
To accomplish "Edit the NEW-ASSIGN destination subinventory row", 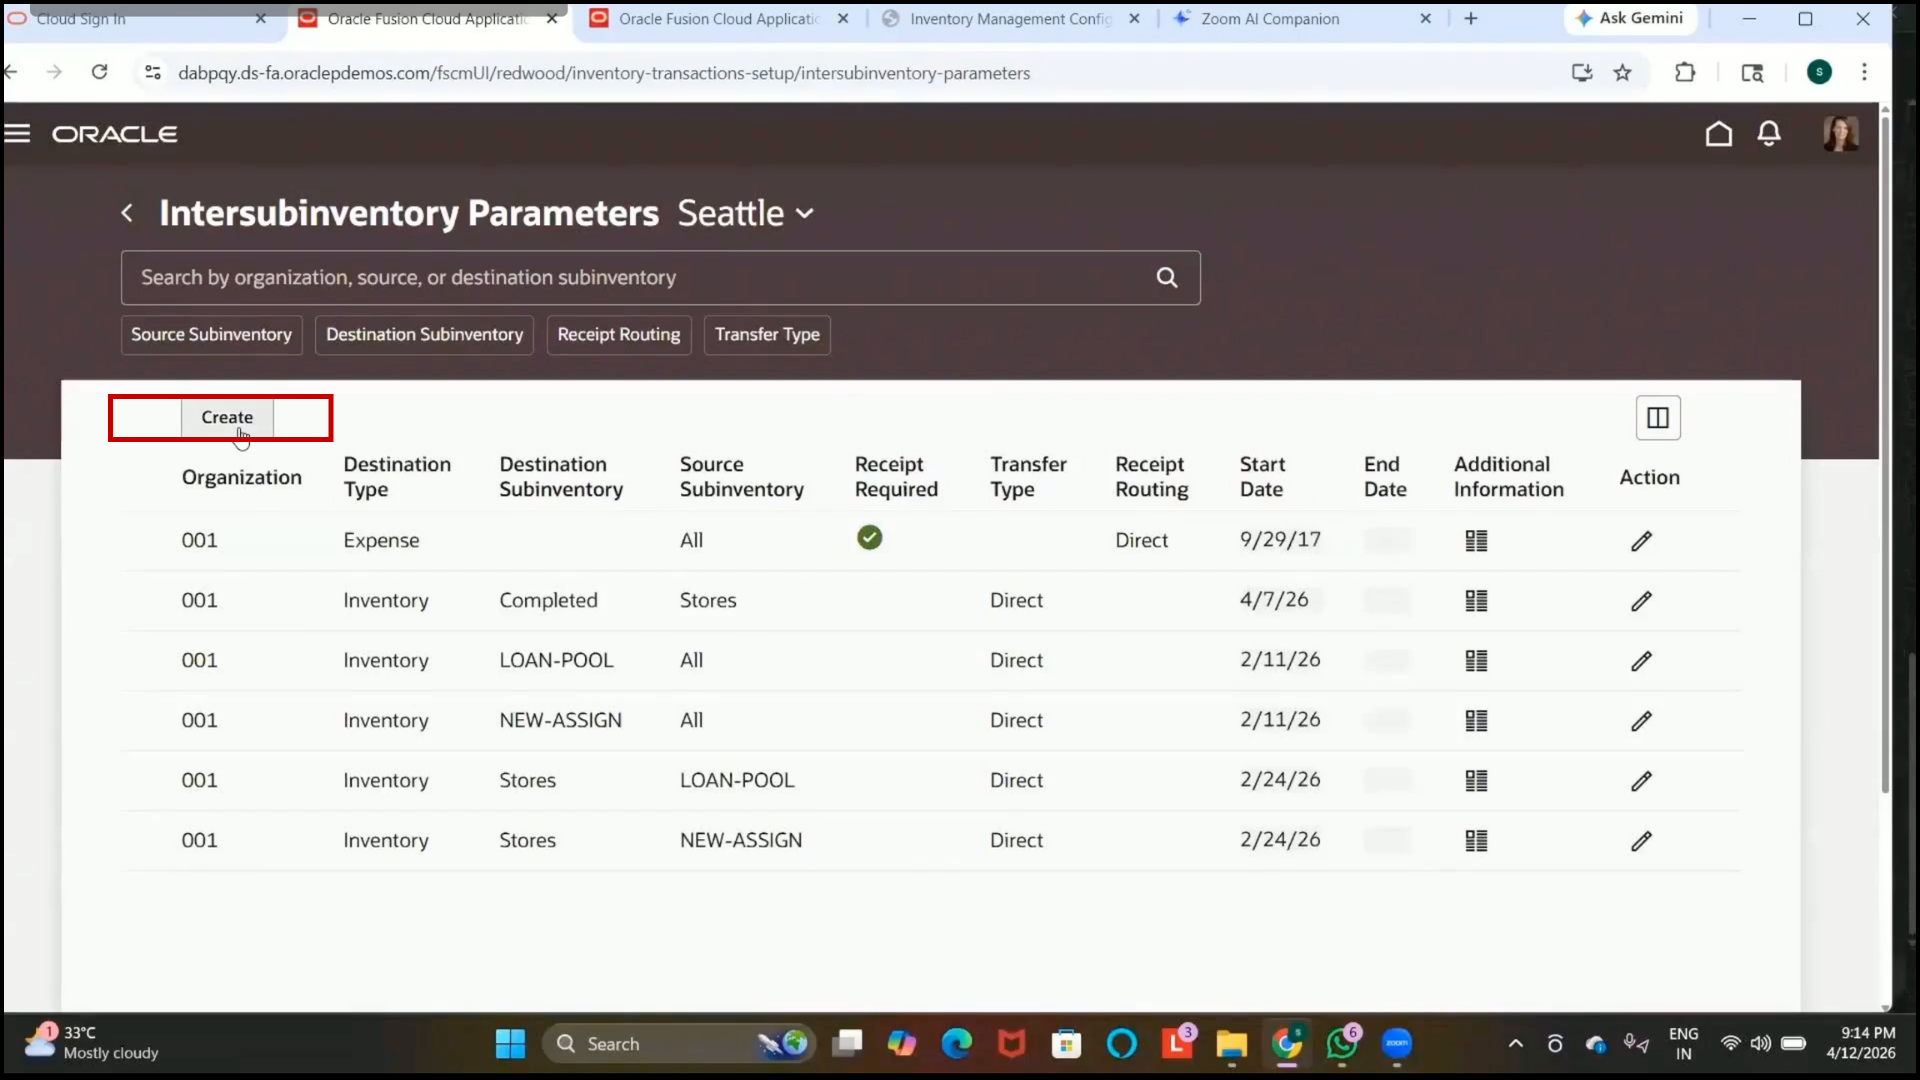I will pos(1641,721).
